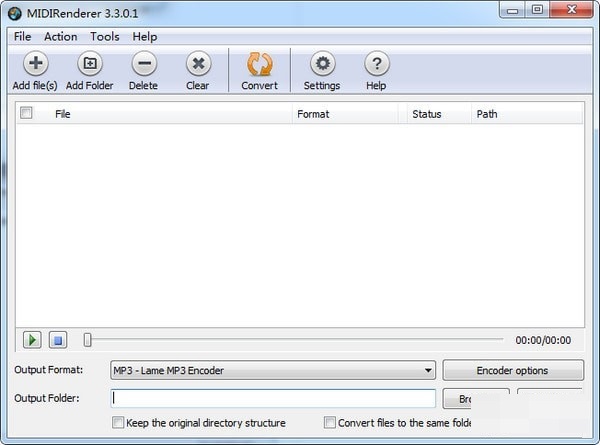Click the Encoder options button
Viewport: 600px width, 445px height.
coord(512,371)
